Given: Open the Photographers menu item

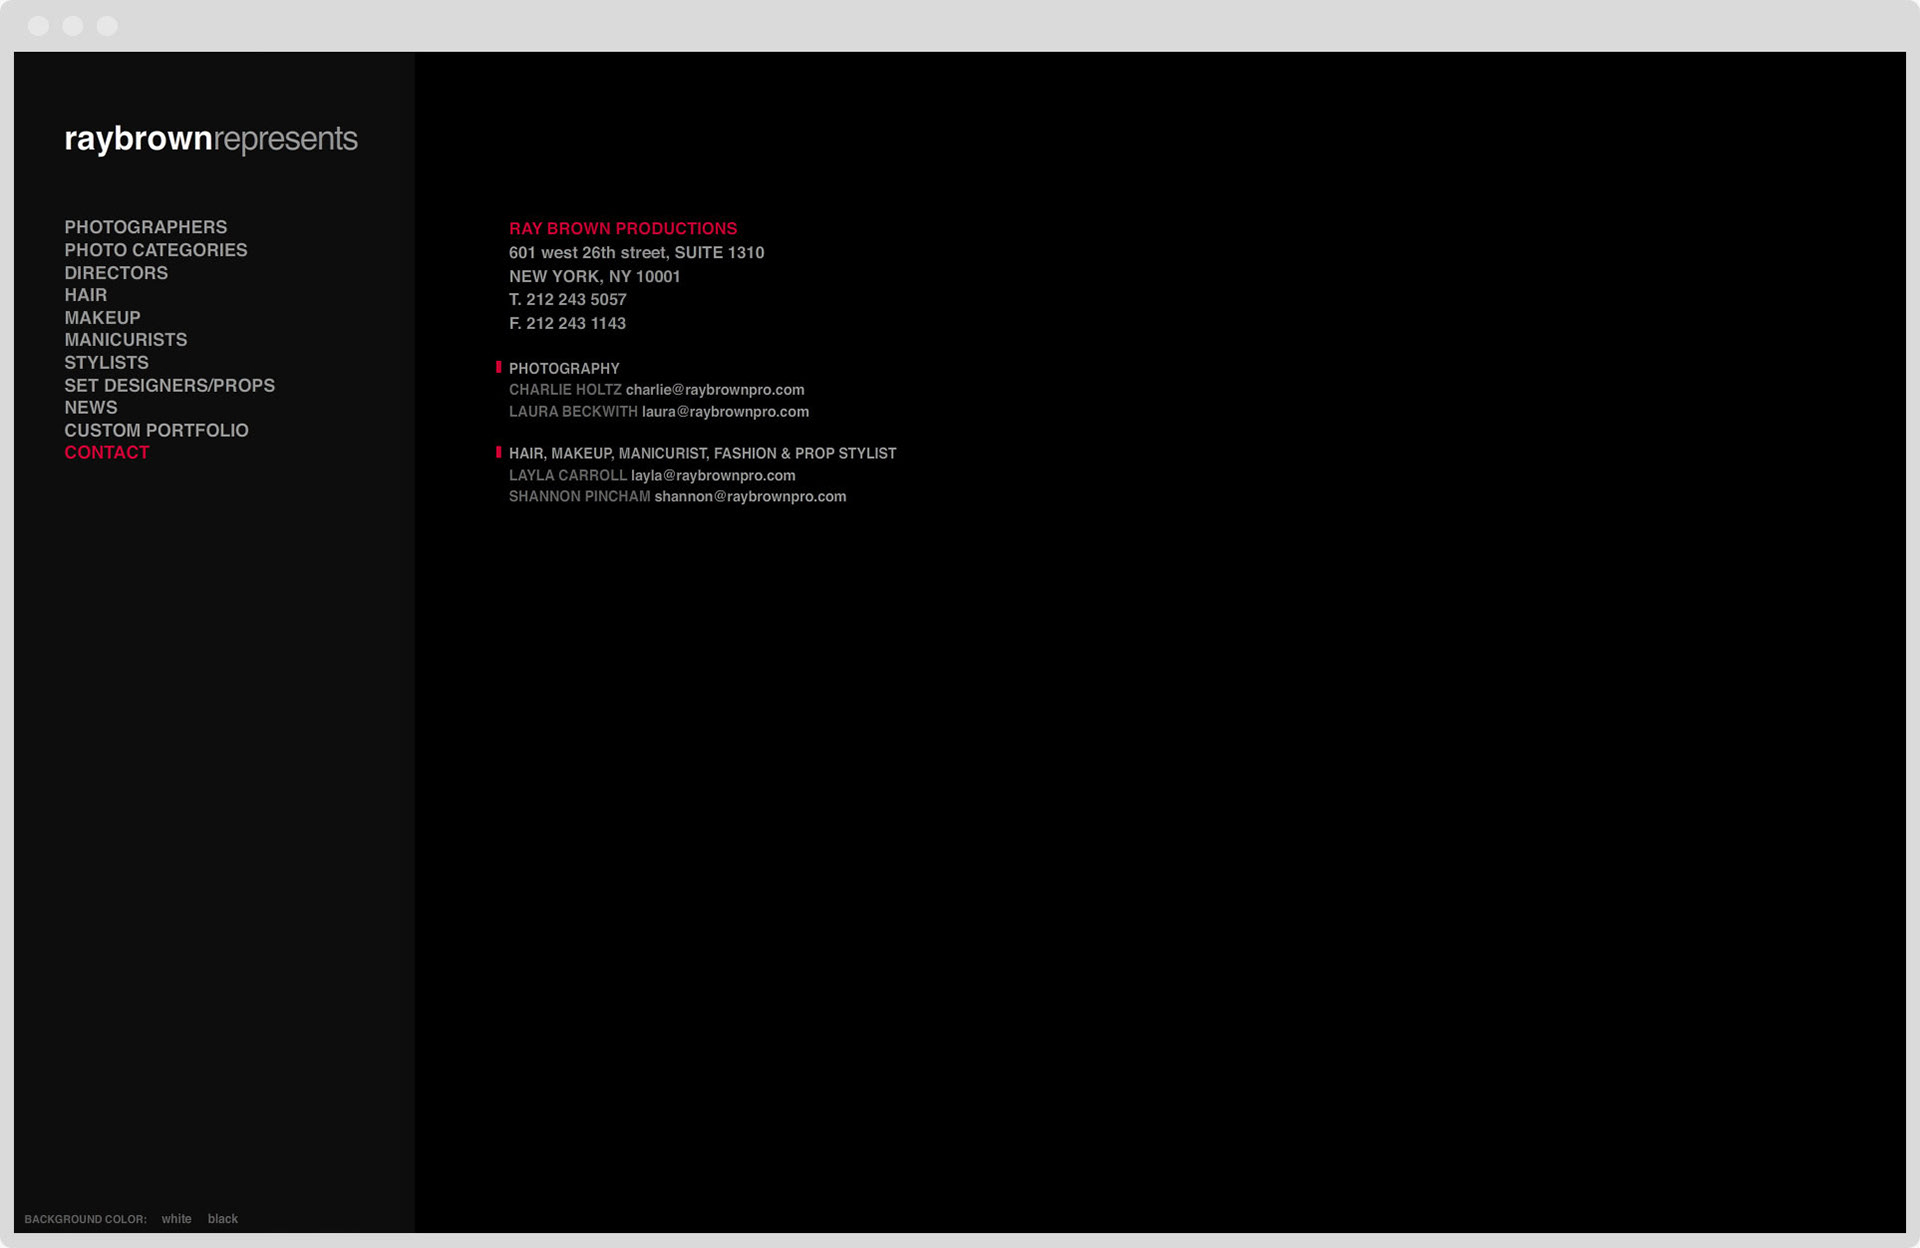Looking at the screenshot, I should [x=145, y=227].
